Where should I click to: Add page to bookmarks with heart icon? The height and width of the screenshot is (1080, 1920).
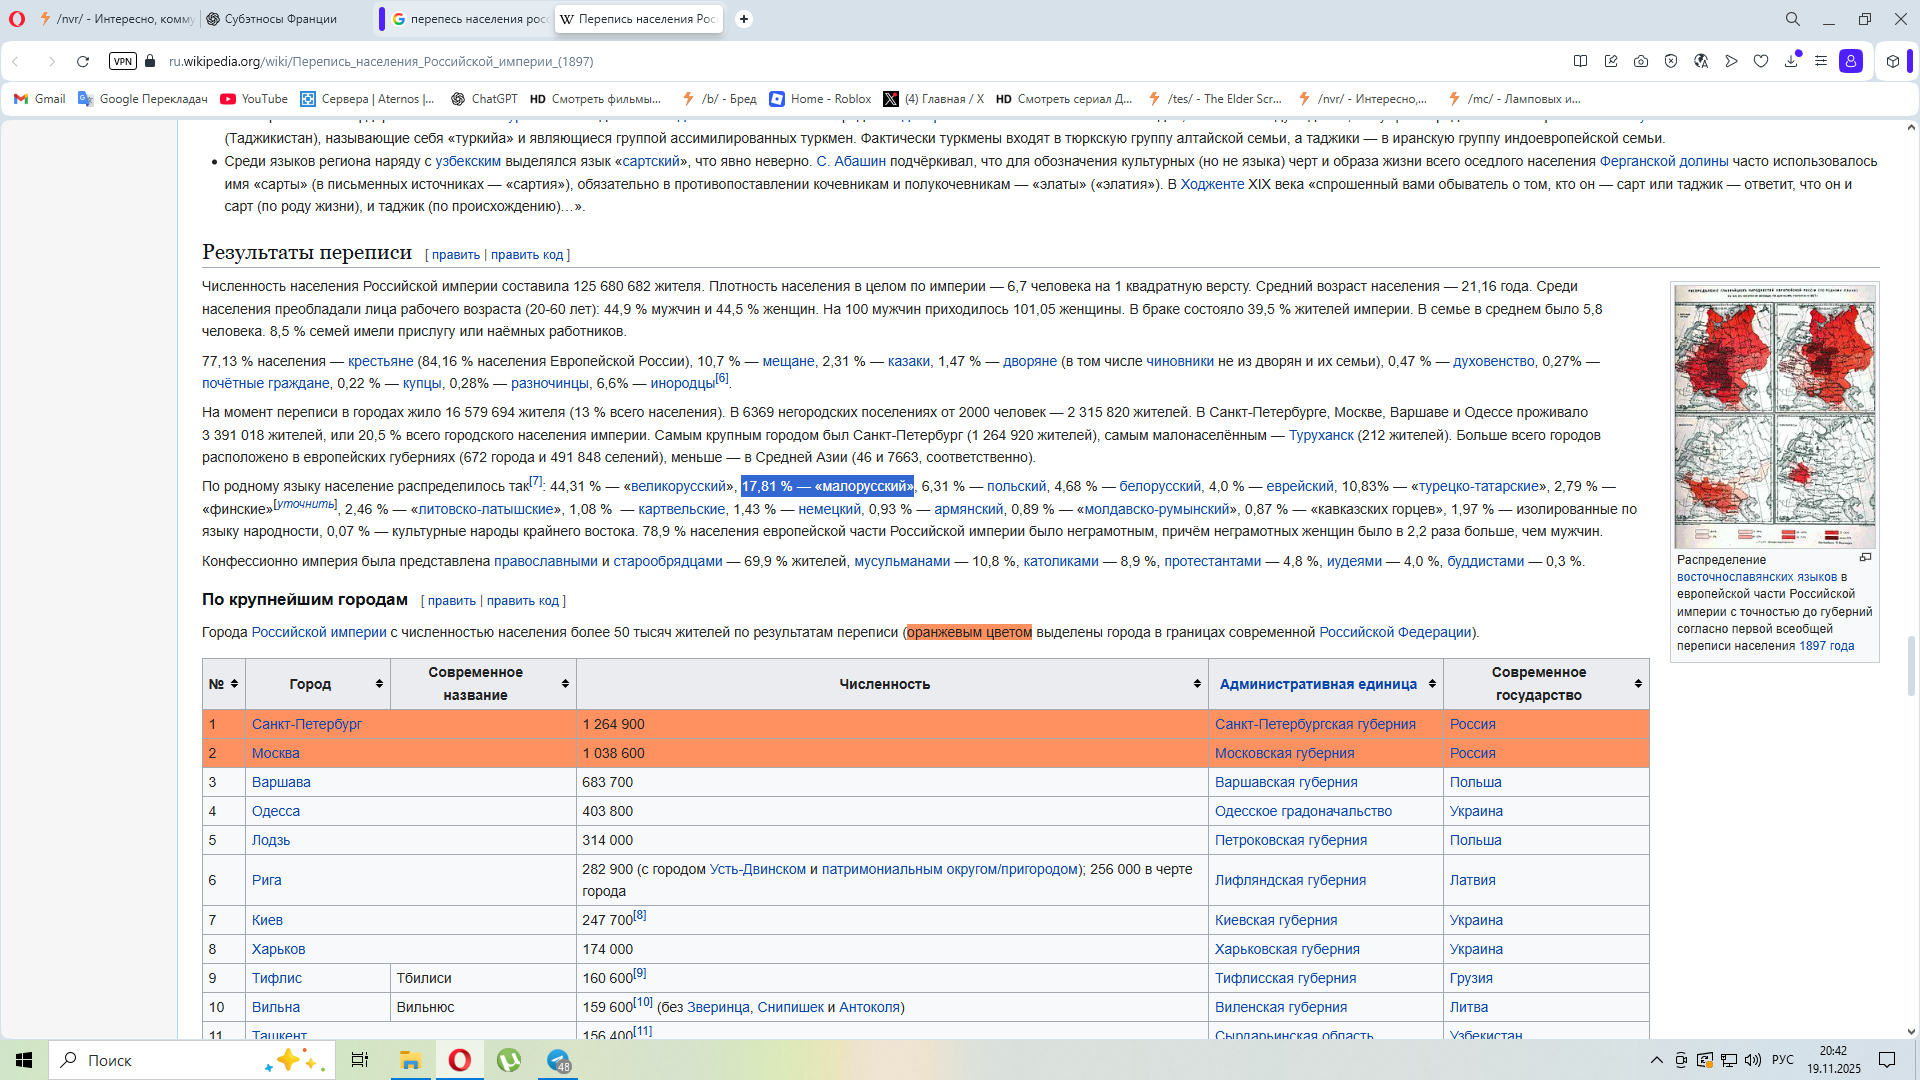pyautogui.click(x=1761, y=61)
